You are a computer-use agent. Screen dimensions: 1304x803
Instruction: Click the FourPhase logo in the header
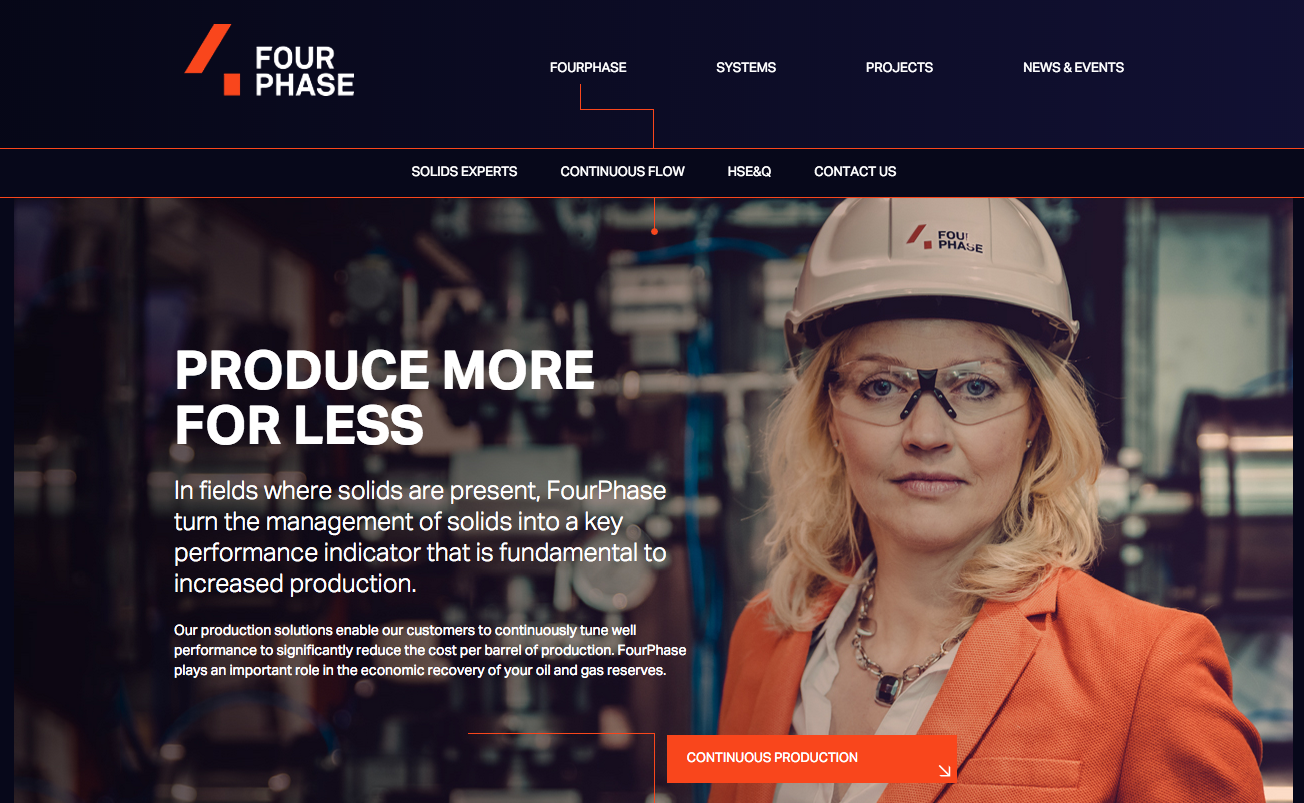[270, 61]
